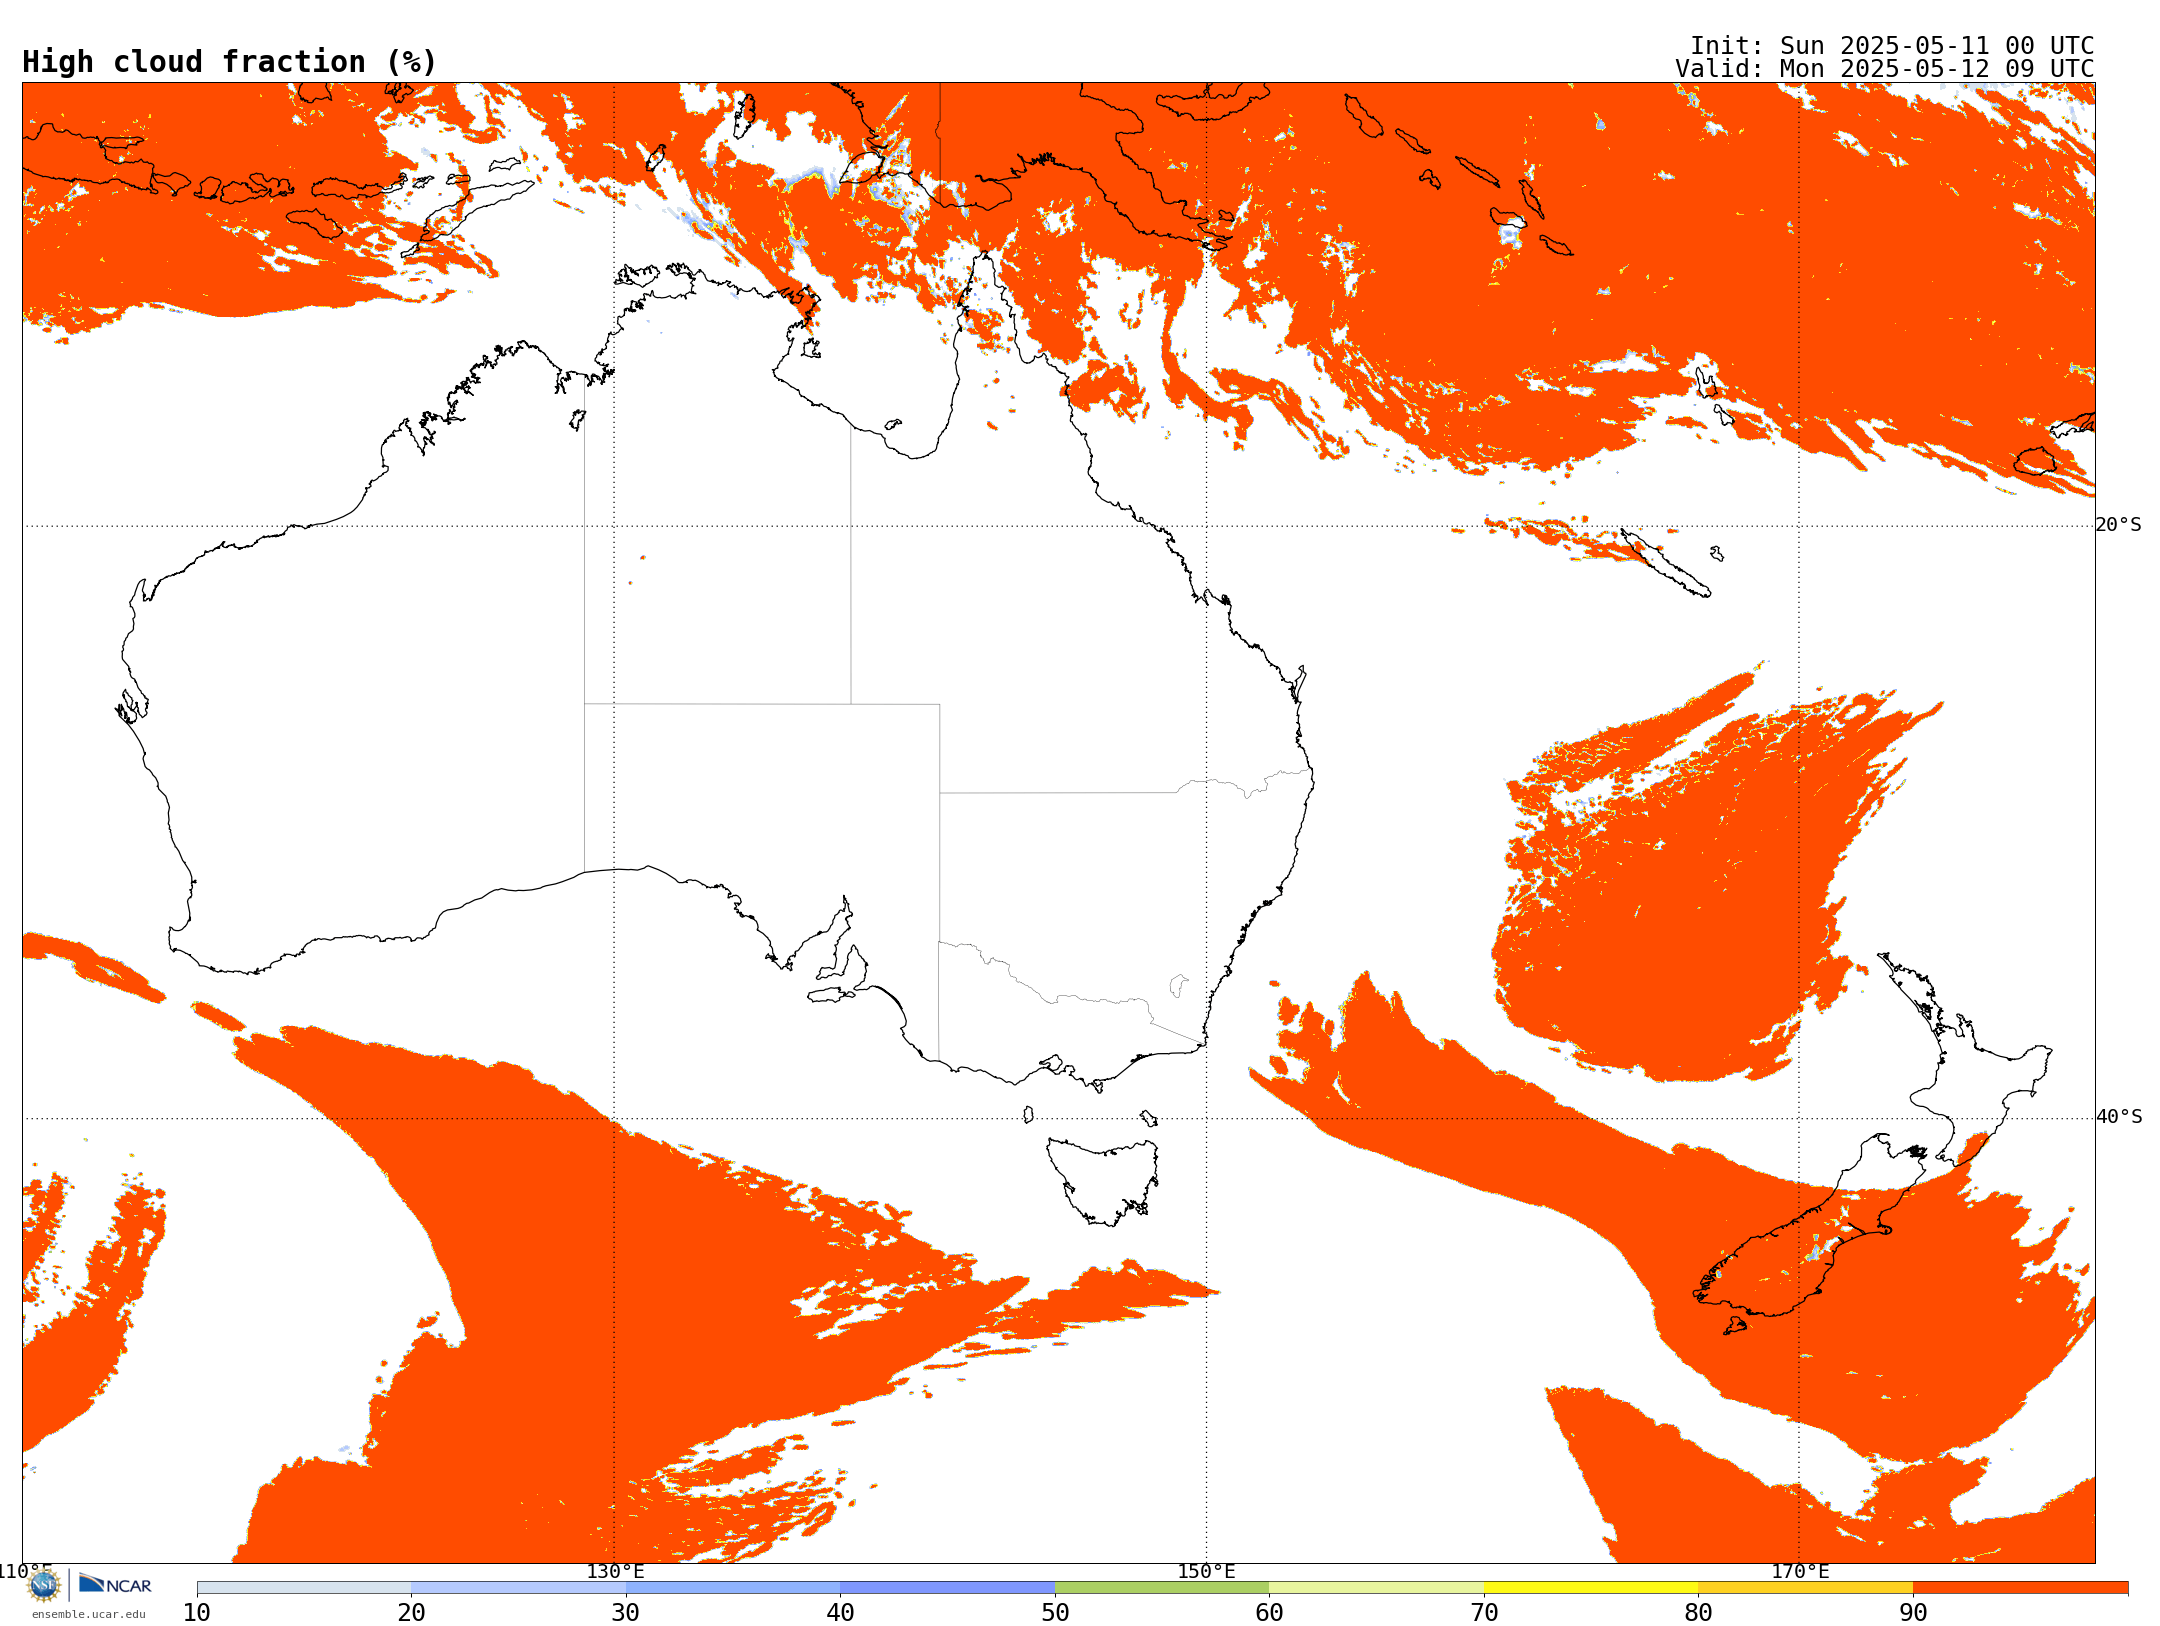Click the grey 10-20 colorbar segment
This screenshot has width=2160, height=1626.
(304, 1588)
